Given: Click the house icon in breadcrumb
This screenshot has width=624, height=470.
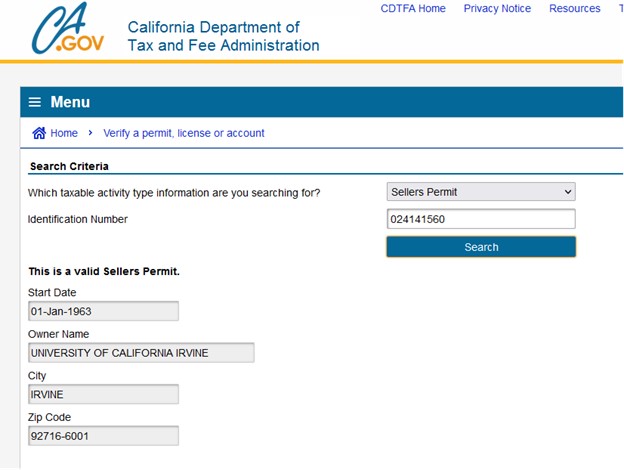Looking at the screenshot, I should [39, 133].
